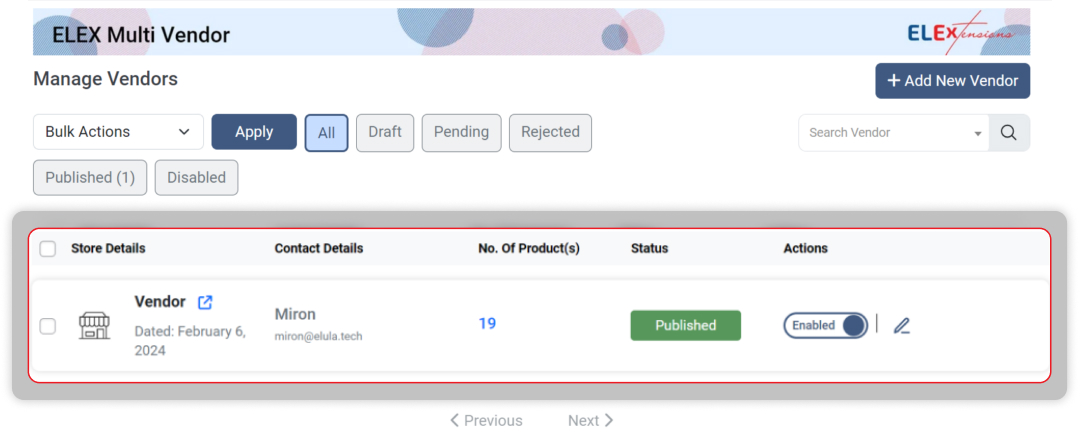Open the 19 products count link
Viewport: 1080px width, 443px height.
tap(487, 323)
